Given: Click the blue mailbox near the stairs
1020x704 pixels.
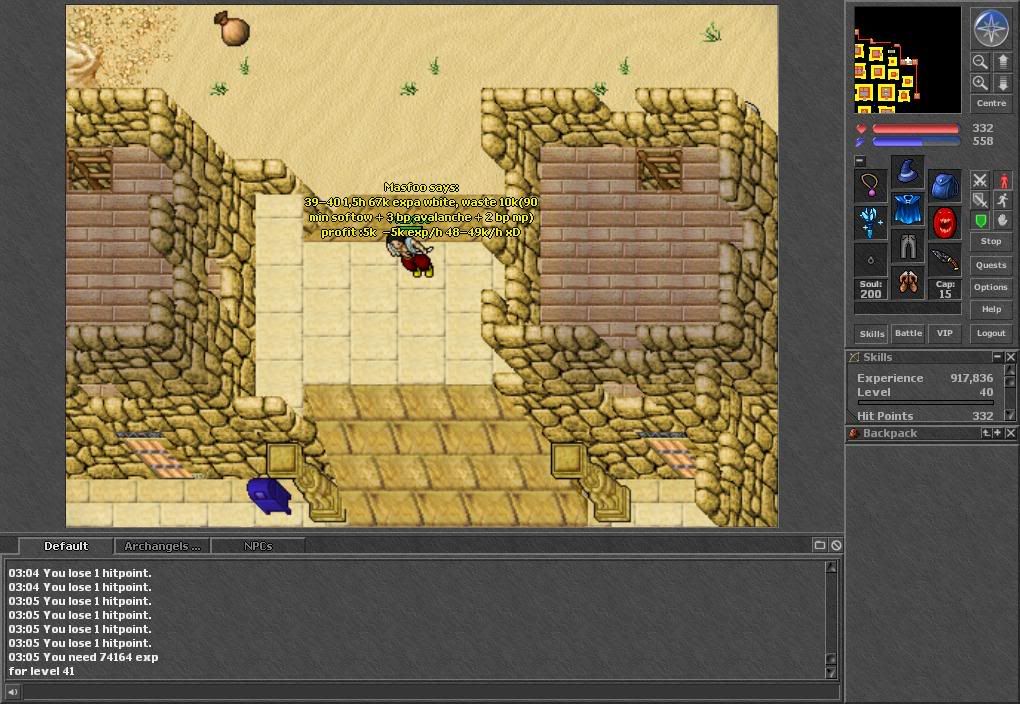Looking at the screenshot, I should point(269,496).
